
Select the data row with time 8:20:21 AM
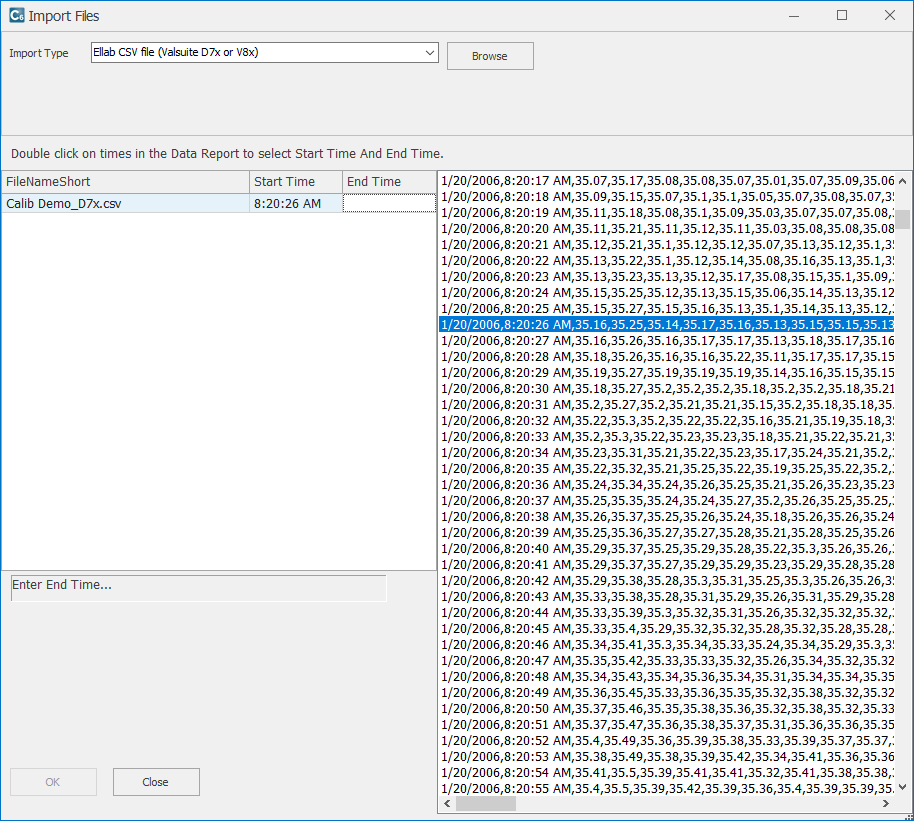pos(667,245)
